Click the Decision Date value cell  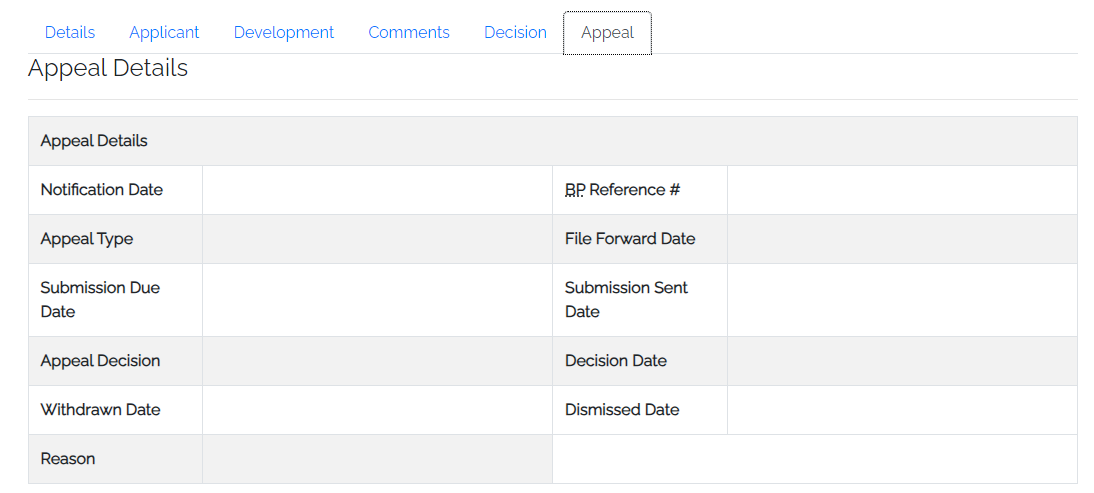(x=902, y=361)
